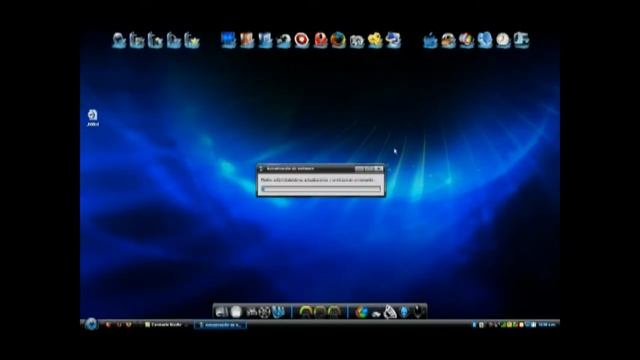Open the blue diamond icon in bottom dock
The height and width of the screenshot is (360, 640).
coord(404,312)
